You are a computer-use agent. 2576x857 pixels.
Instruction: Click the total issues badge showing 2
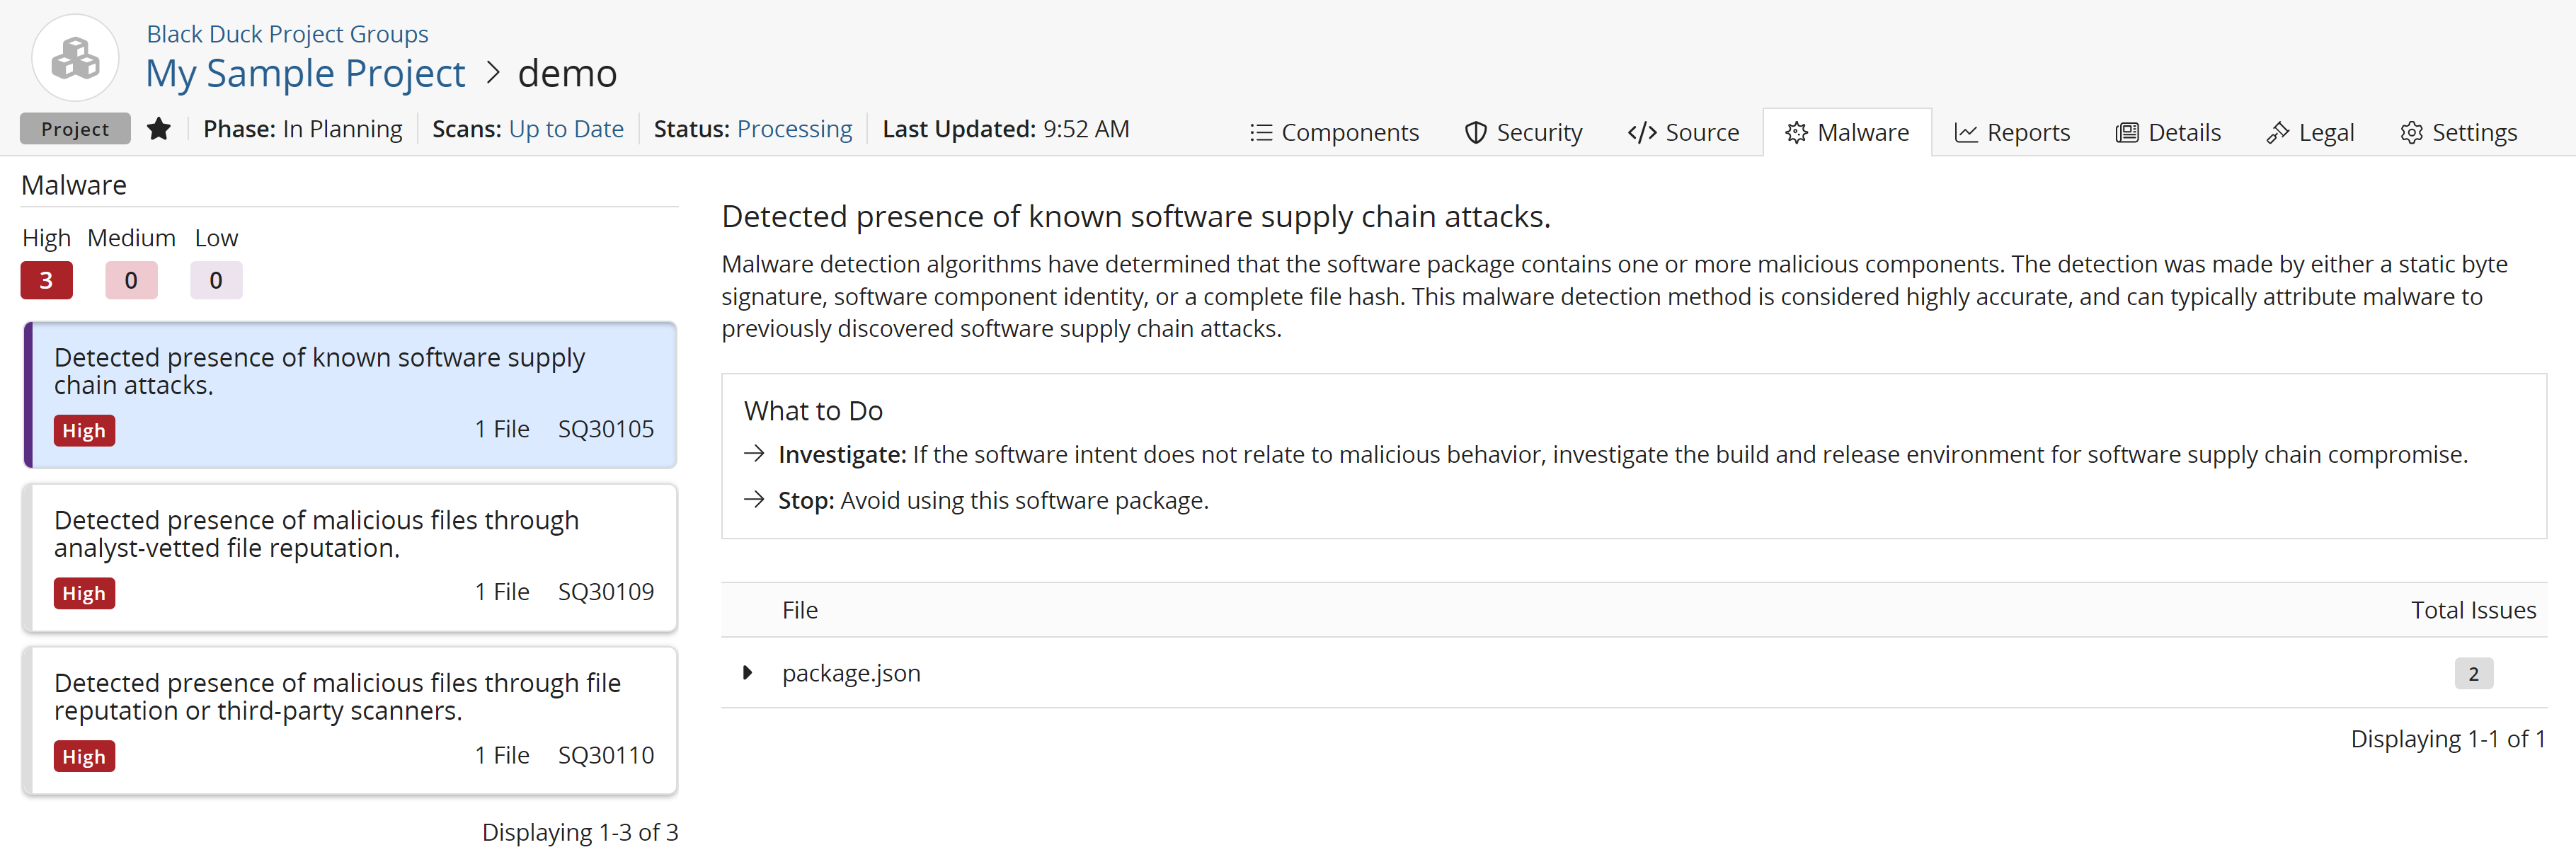coord(2473,674)
